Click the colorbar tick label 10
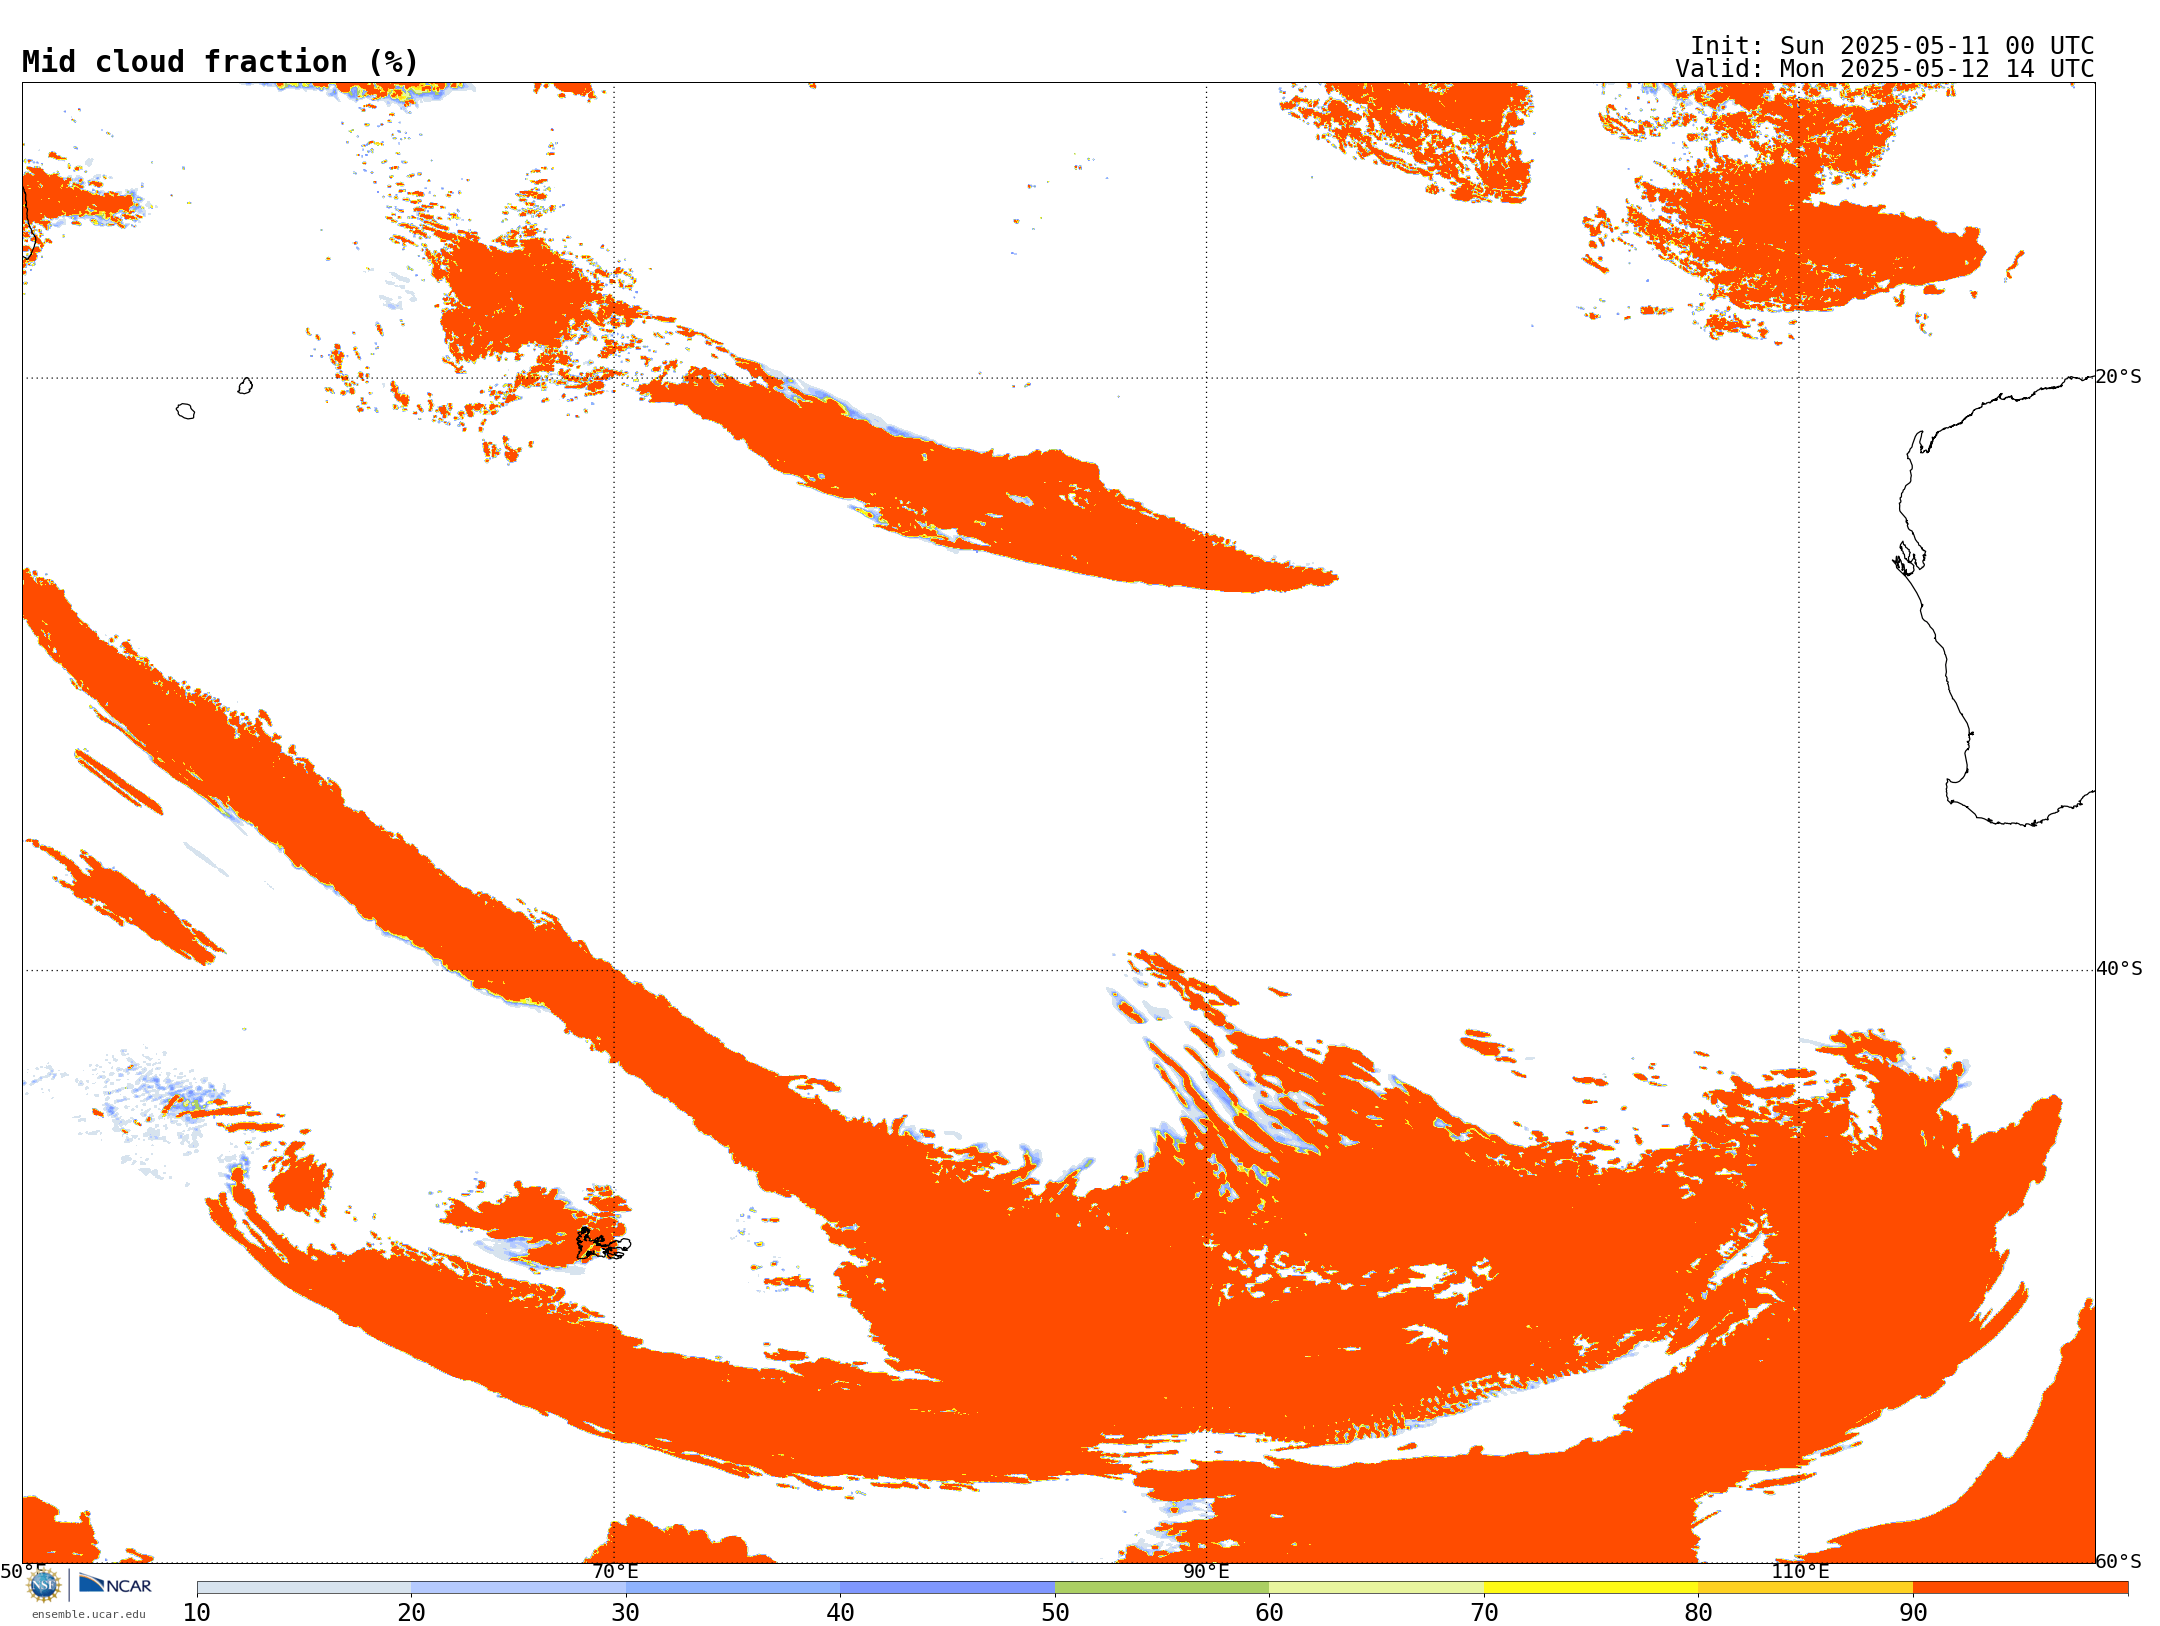 tap(197, 1613)
